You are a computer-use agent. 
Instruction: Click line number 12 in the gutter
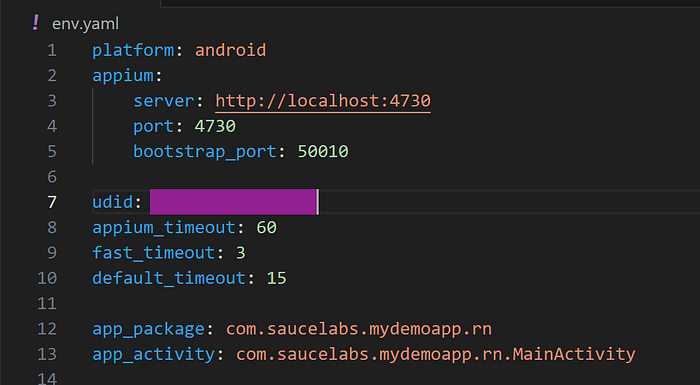click(47, 329)
